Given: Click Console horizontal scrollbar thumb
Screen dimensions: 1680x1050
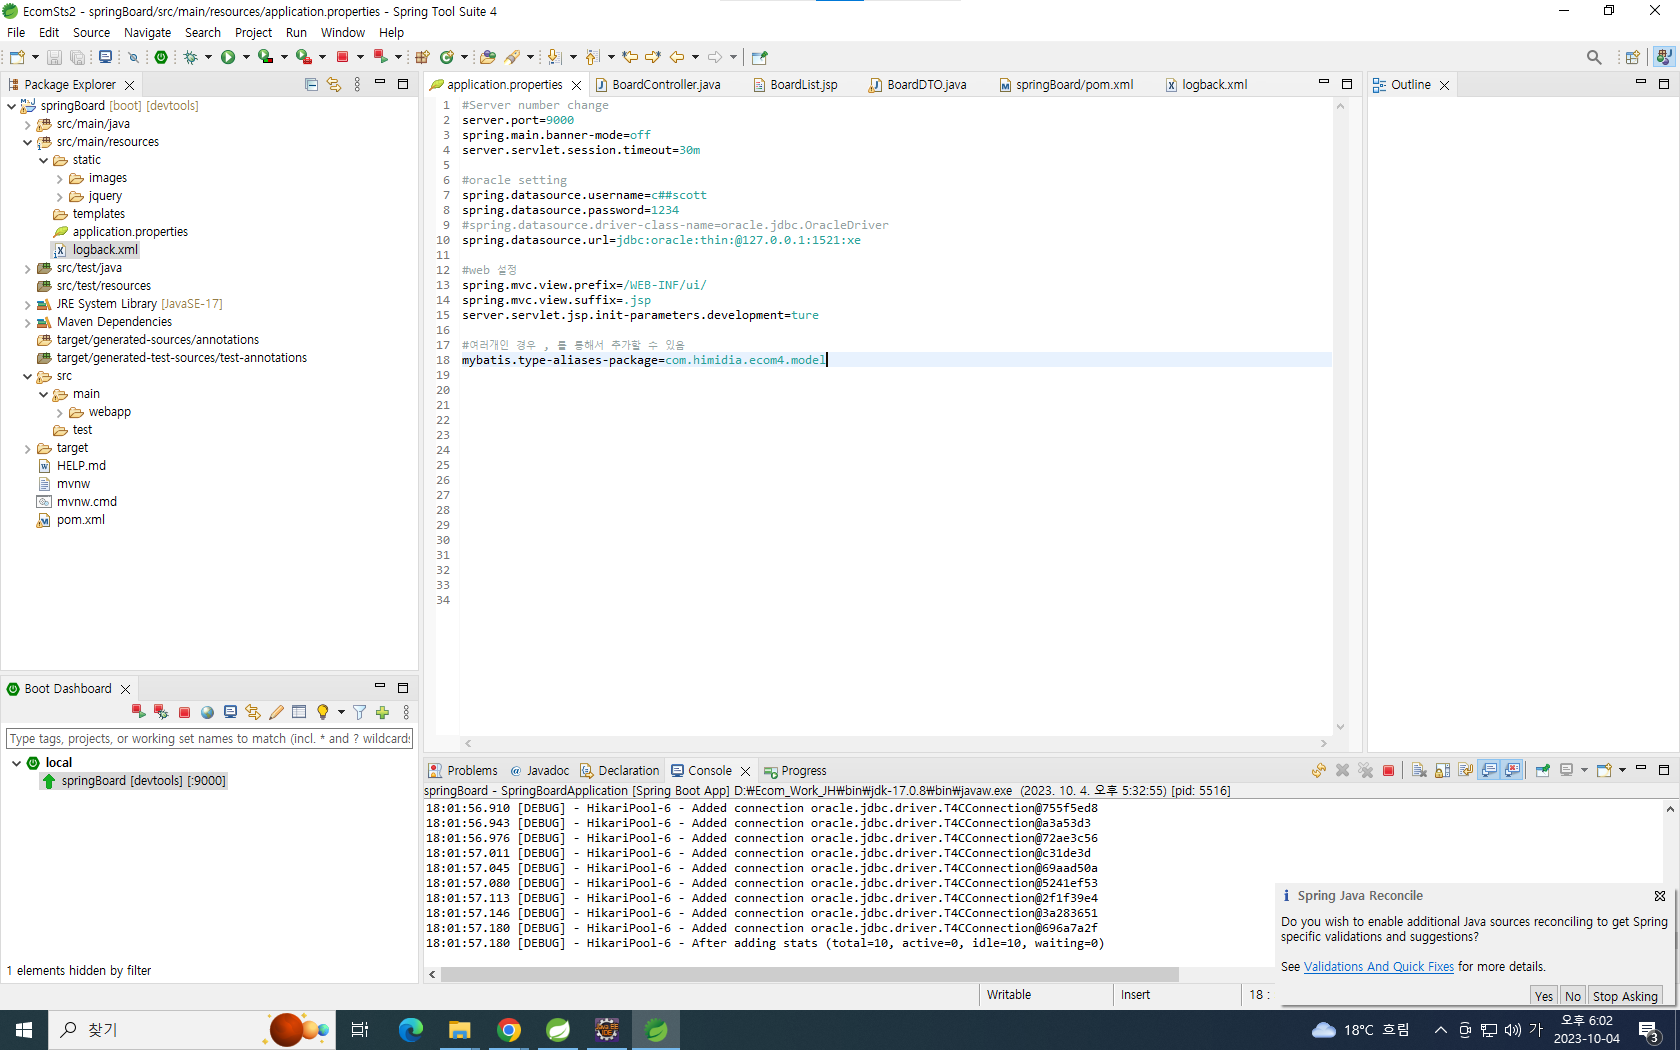Looking at the screenshot, I should pyautogui.click(x=809, y=974).
